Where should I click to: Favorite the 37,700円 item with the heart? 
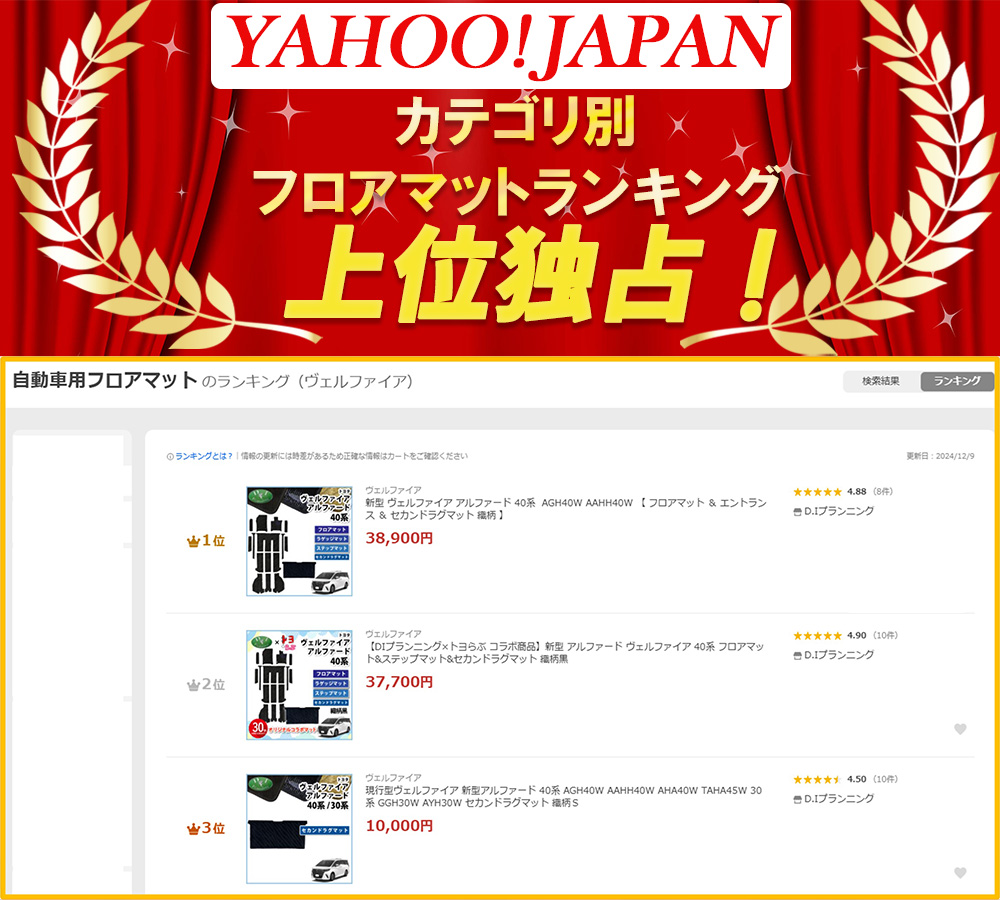pos(960,729)
